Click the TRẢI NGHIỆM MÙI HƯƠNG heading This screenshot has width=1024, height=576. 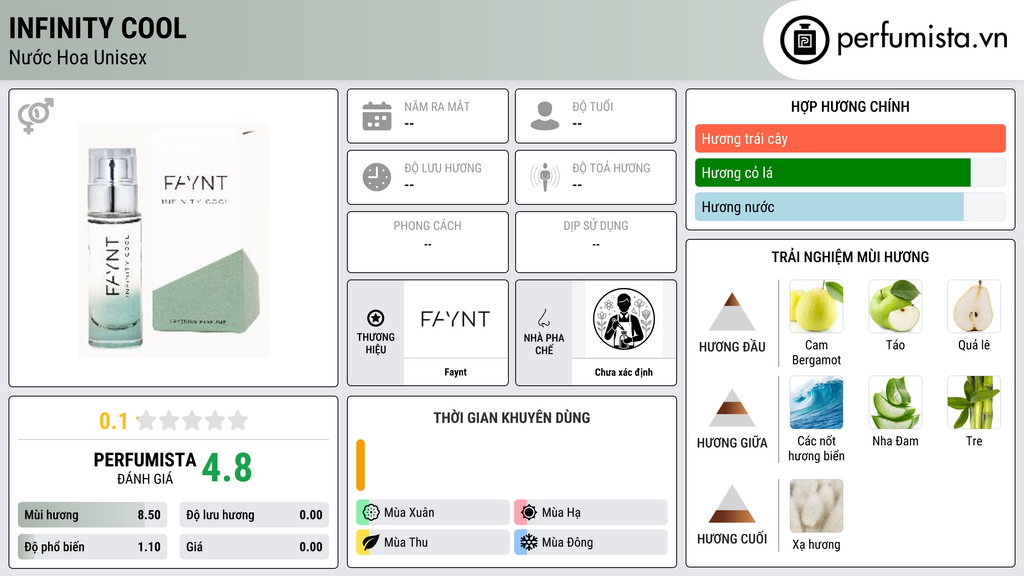(850, 257)
